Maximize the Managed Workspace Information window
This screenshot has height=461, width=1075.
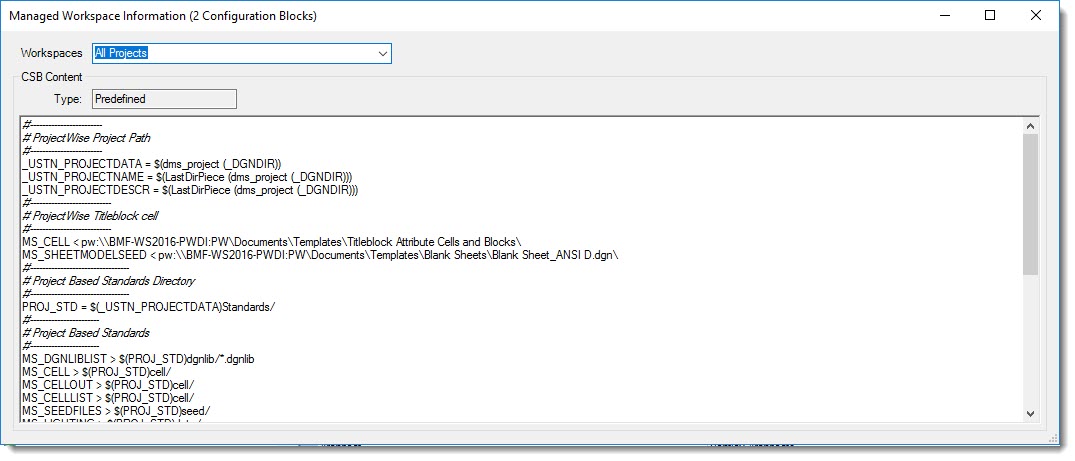[990, 15]
